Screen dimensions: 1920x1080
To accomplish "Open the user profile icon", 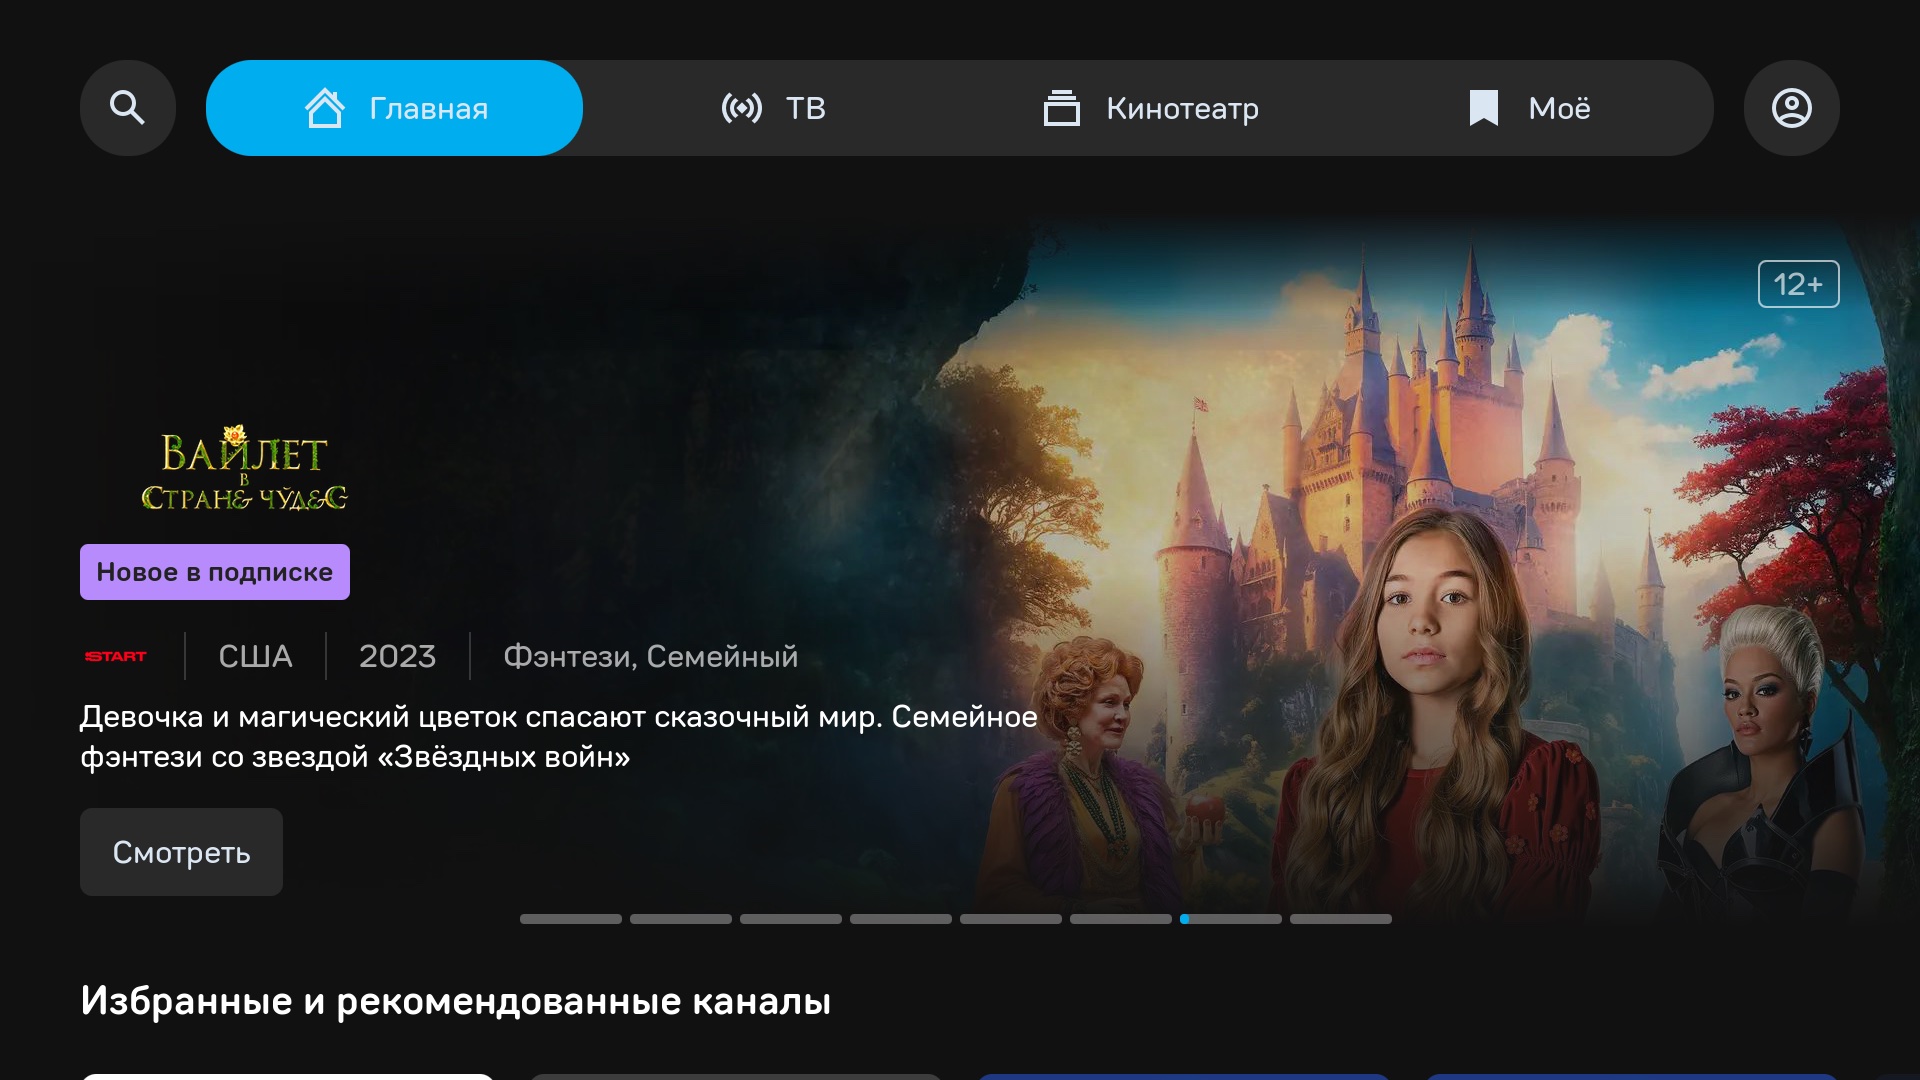I will pyautogui.click(x=1791, y=108).
